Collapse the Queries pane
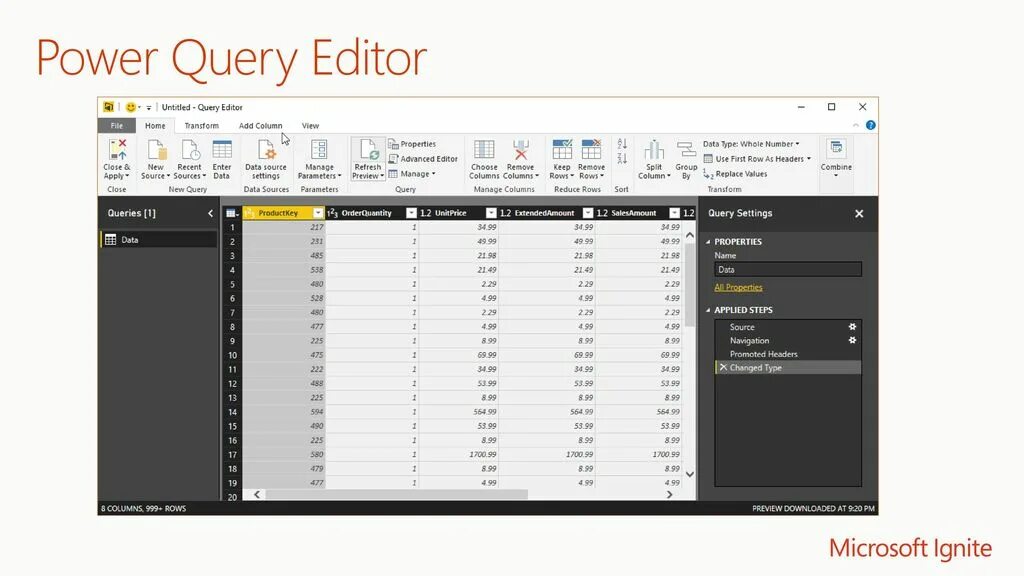The image size is (1024, 576). tap(210, 214)
